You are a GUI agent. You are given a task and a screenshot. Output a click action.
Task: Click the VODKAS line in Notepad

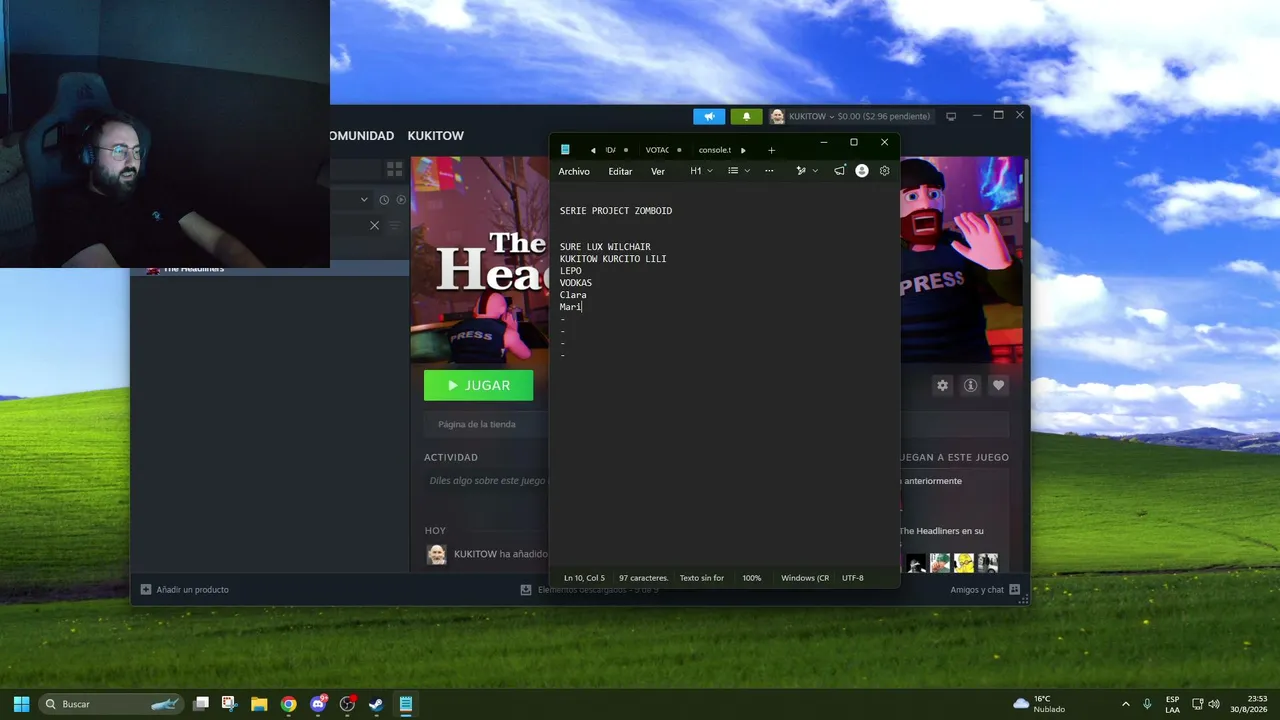pyautogui.click(x=576, y=283)
